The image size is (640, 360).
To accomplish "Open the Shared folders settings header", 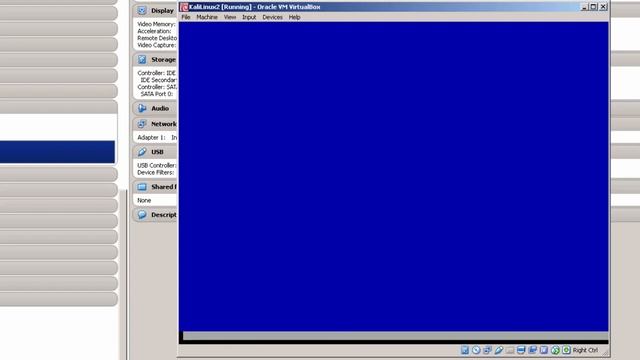I will point(164,187).
